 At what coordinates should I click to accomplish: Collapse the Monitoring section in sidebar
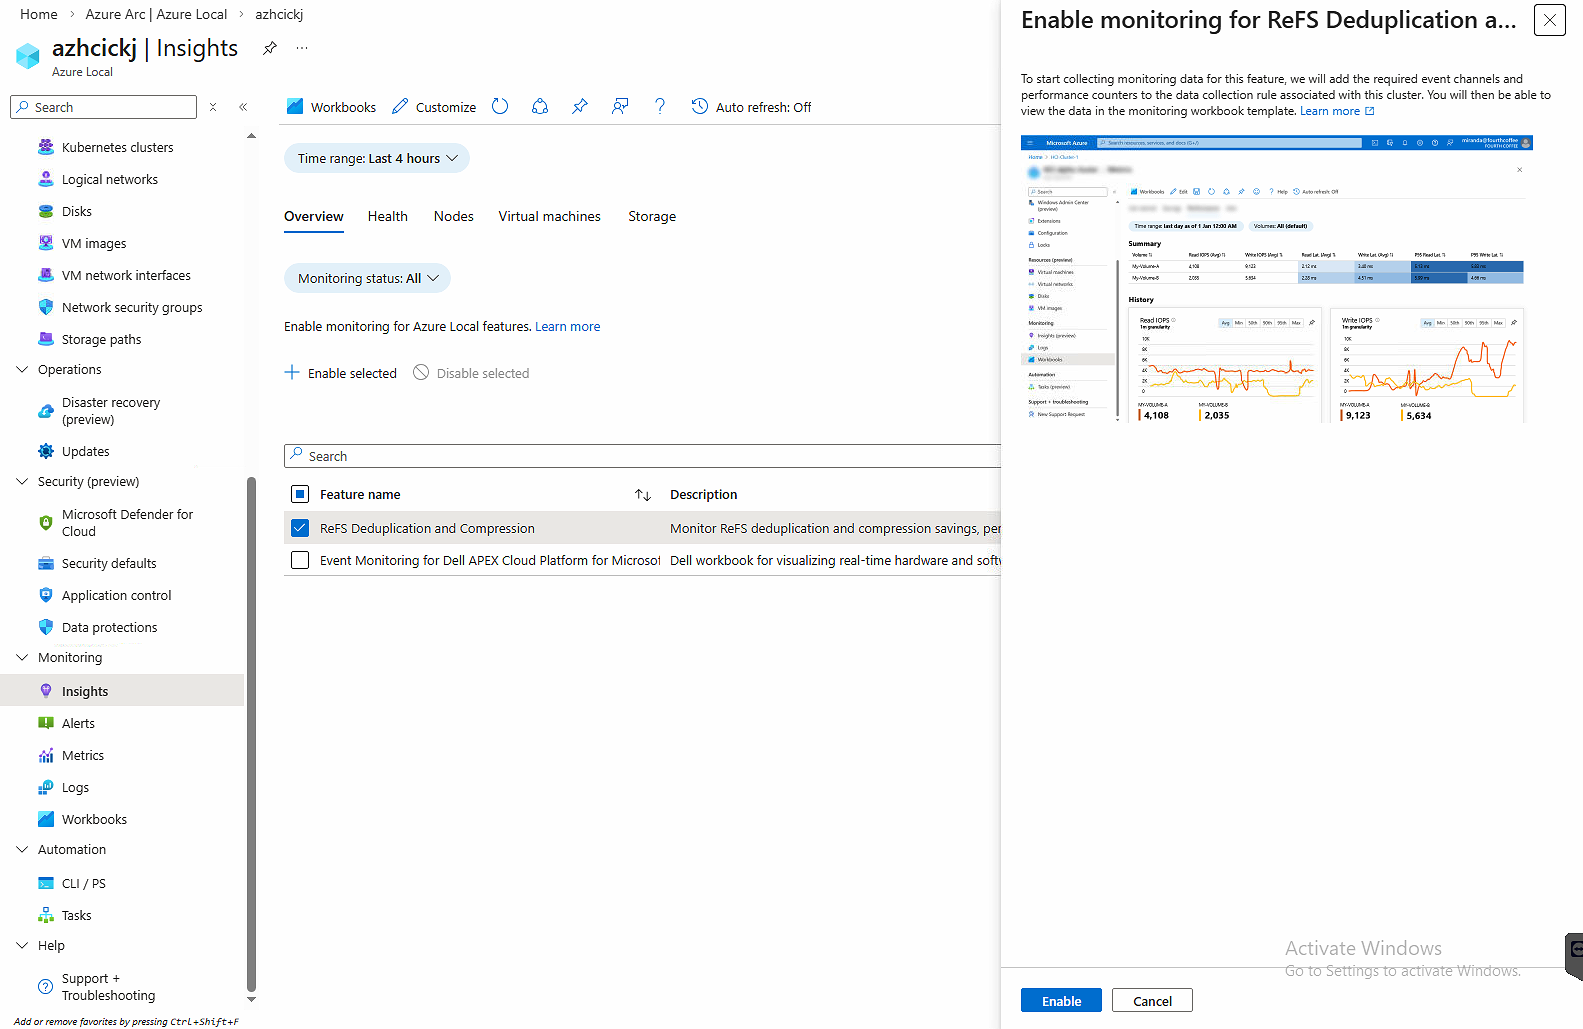[23, 657]
